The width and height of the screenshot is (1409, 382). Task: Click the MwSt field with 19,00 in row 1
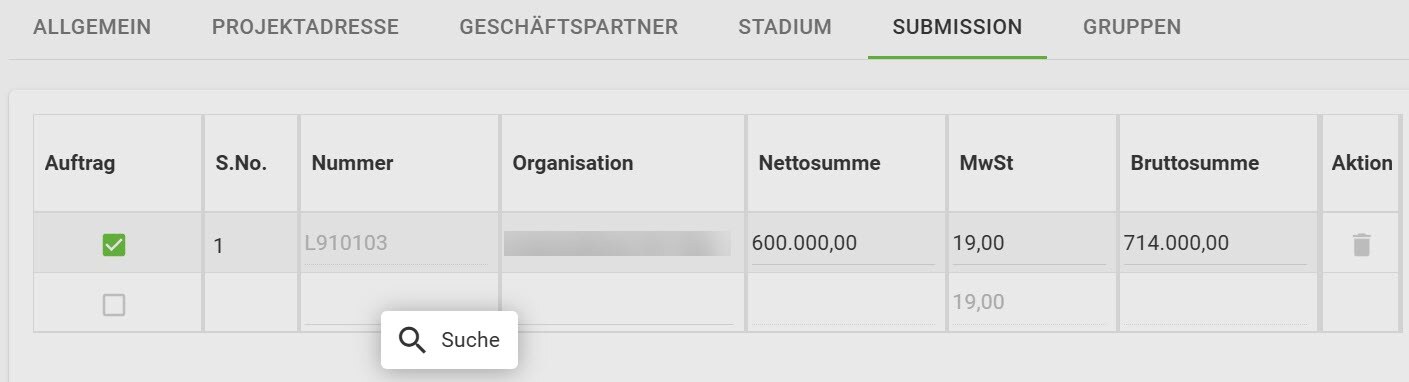pos(1029,243)
